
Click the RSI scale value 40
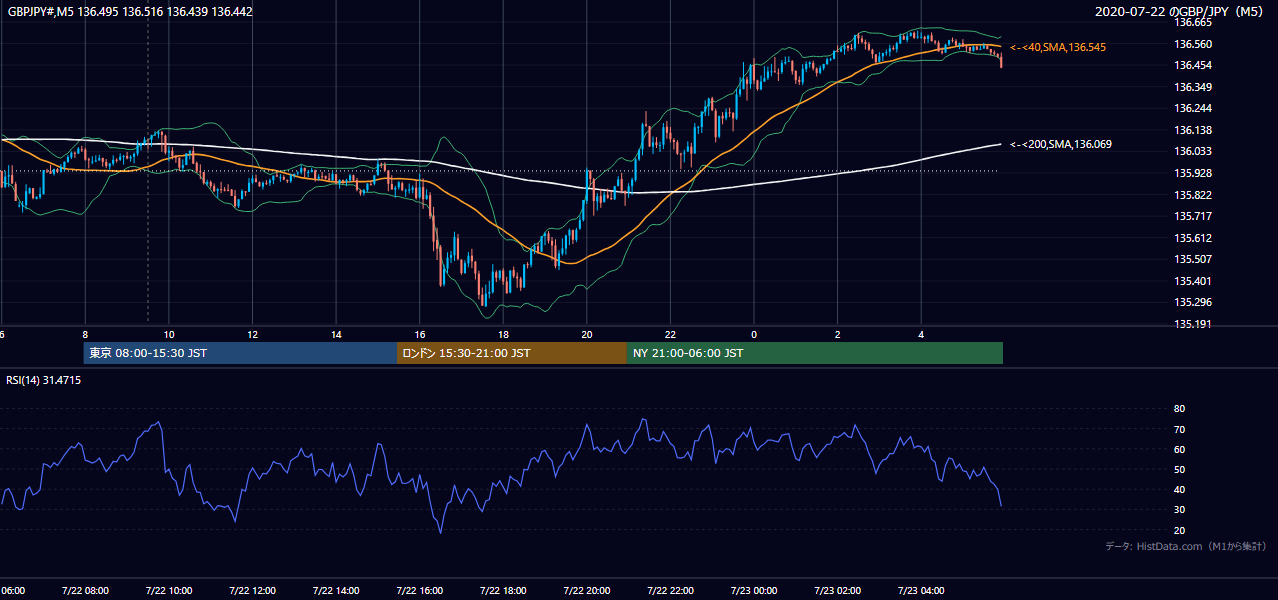(x=1179, y=489)
